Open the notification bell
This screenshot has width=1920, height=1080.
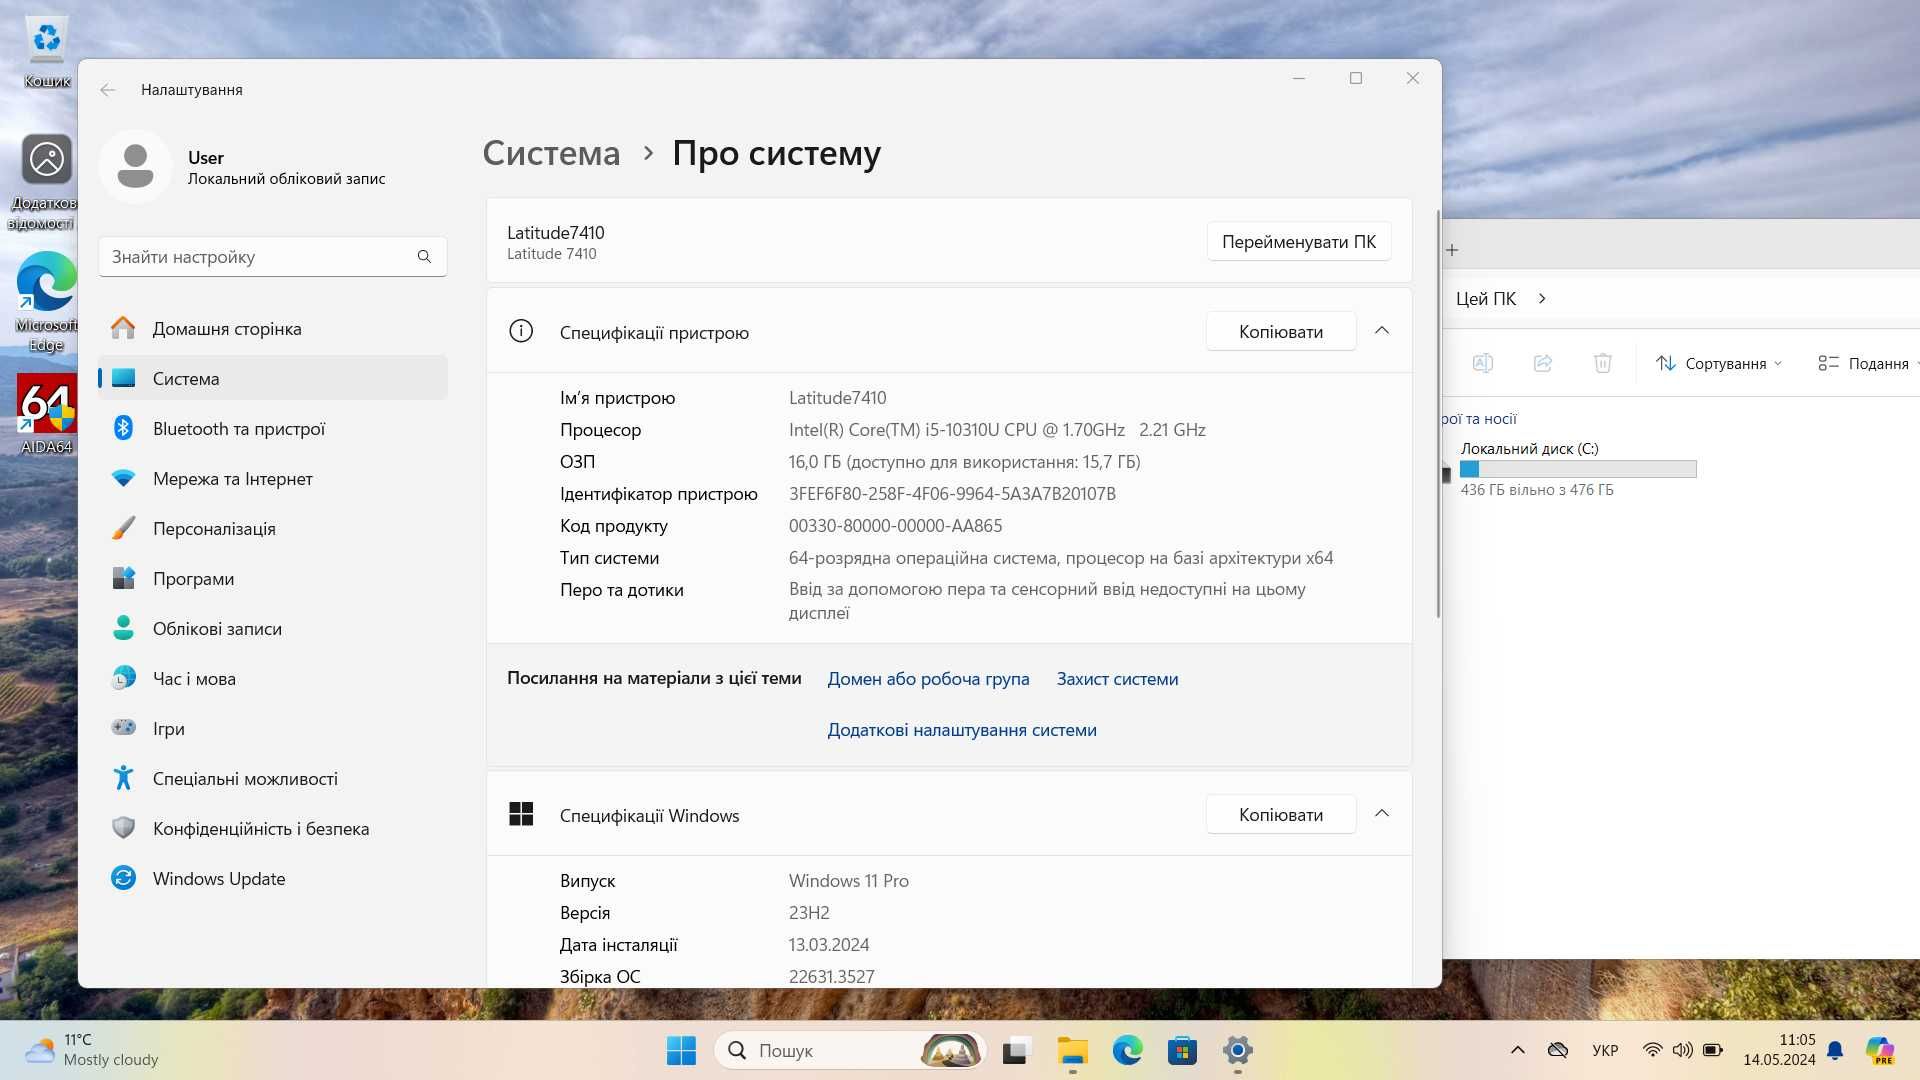pyautogui.click(x=1835, y=1050)
